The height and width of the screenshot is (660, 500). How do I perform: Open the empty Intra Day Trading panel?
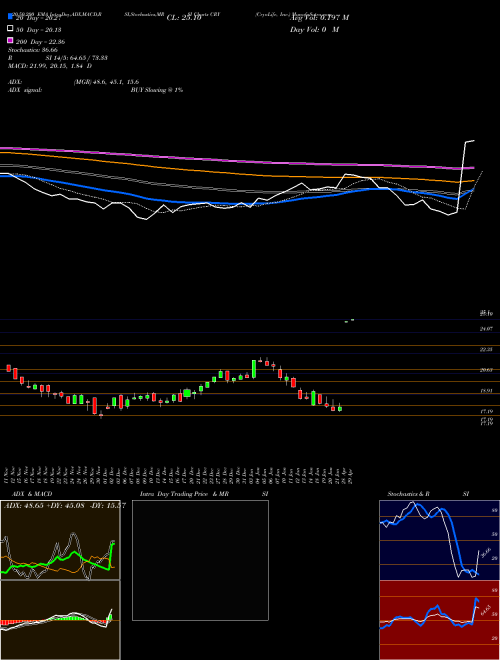[x=200, y=560]
